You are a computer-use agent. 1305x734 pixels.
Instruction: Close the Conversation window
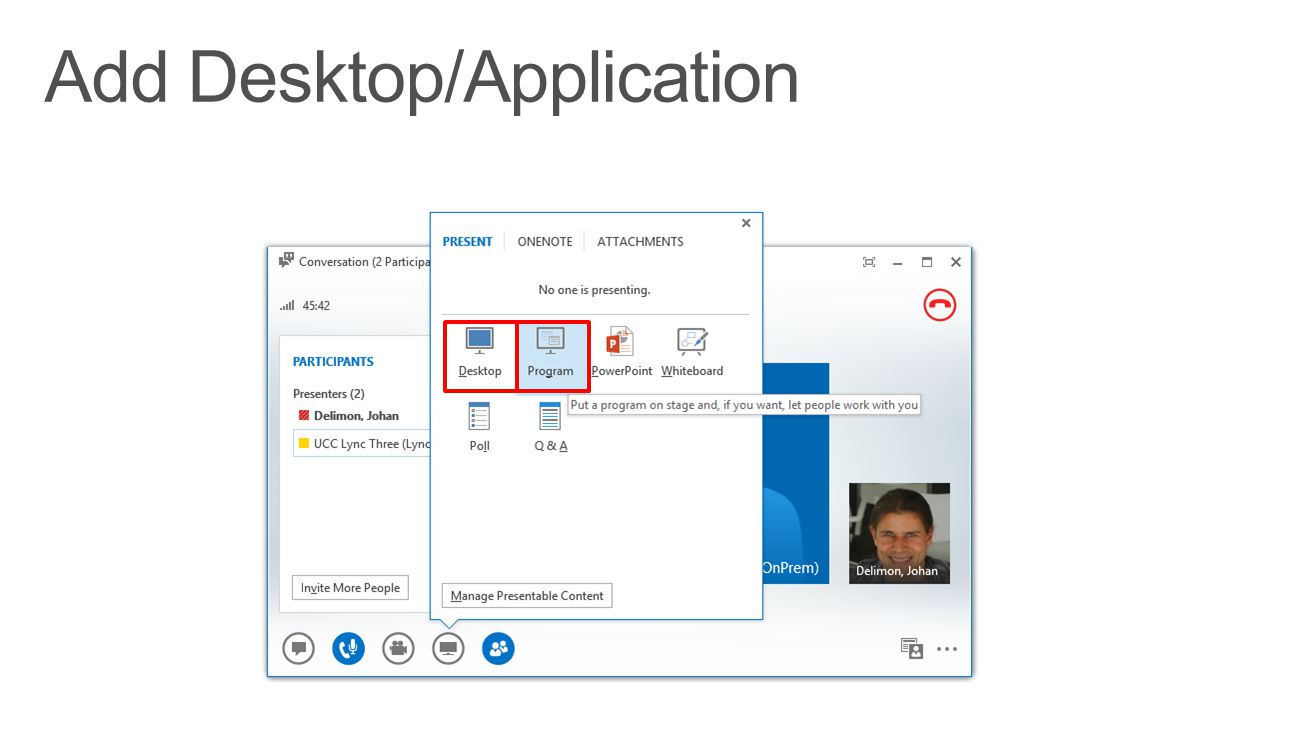coord(956,262)
